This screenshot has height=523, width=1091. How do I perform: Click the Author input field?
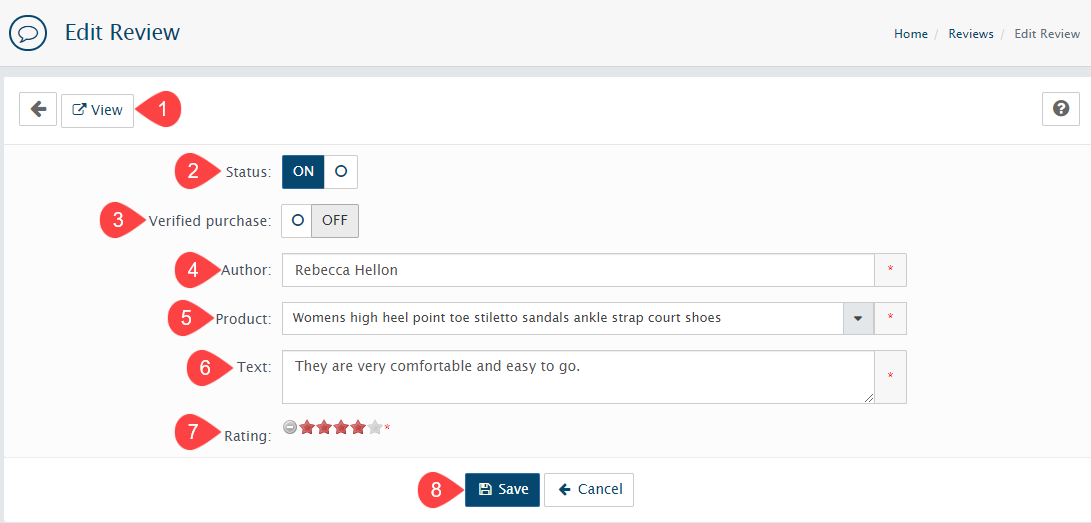(x=578, y=270)
